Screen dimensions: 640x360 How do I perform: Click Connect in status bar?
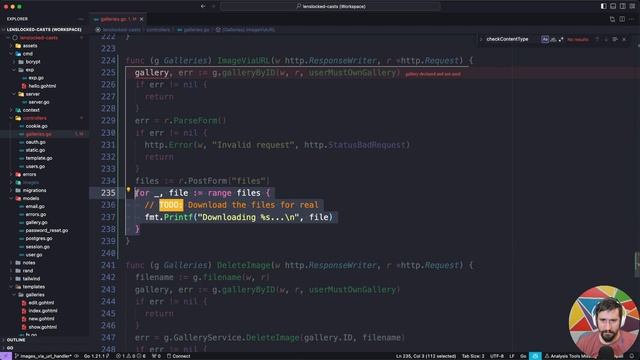point(179,356)
